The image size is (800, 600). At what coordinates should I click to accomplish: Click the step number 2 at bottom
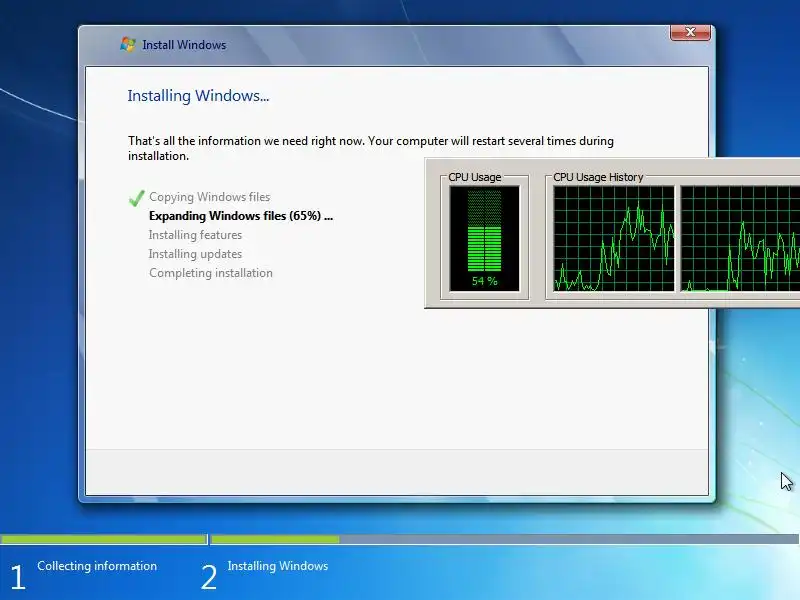coord(209,577)
